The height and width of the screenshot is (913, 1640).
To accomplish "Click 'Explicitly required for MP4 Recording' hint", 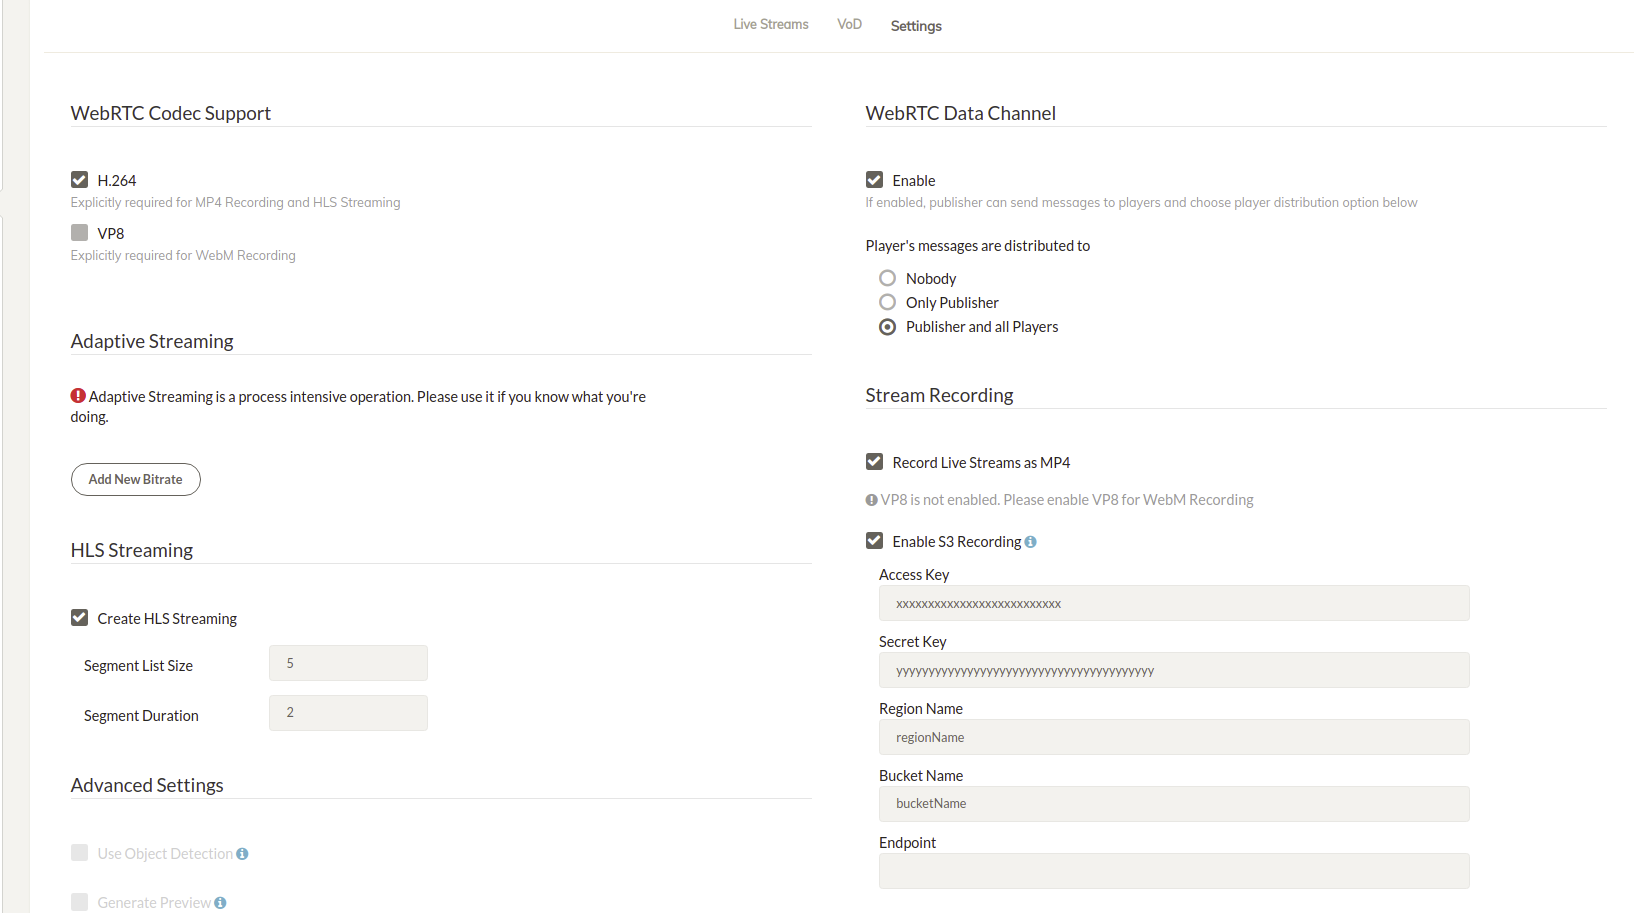I will pyautogui.click(x=235, y=203).
